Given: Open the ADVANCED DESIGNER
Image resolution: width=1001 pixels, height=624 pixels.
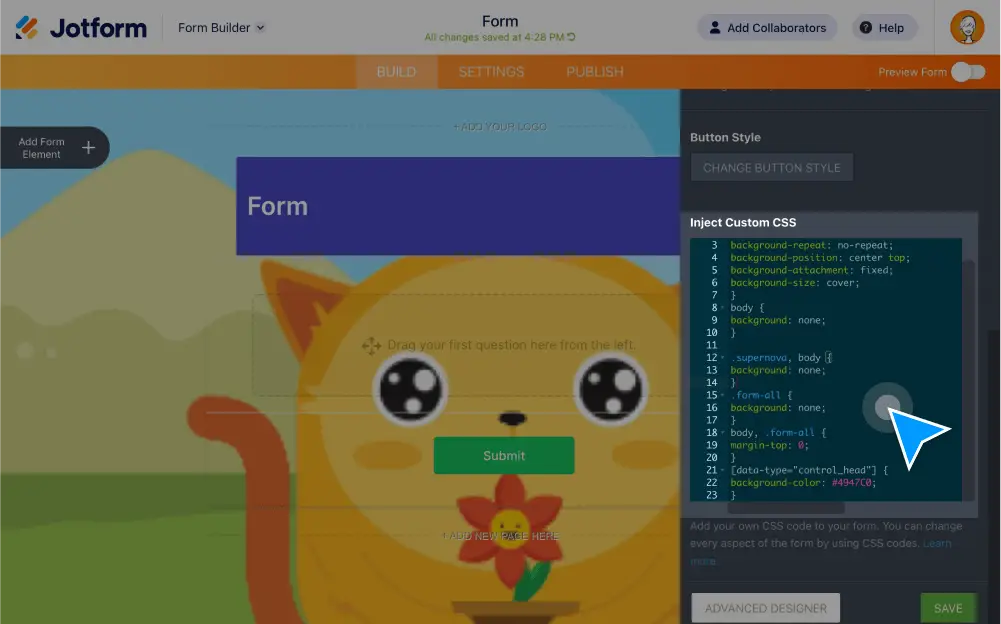Looking at the screenshot, I should click(764, 607).
